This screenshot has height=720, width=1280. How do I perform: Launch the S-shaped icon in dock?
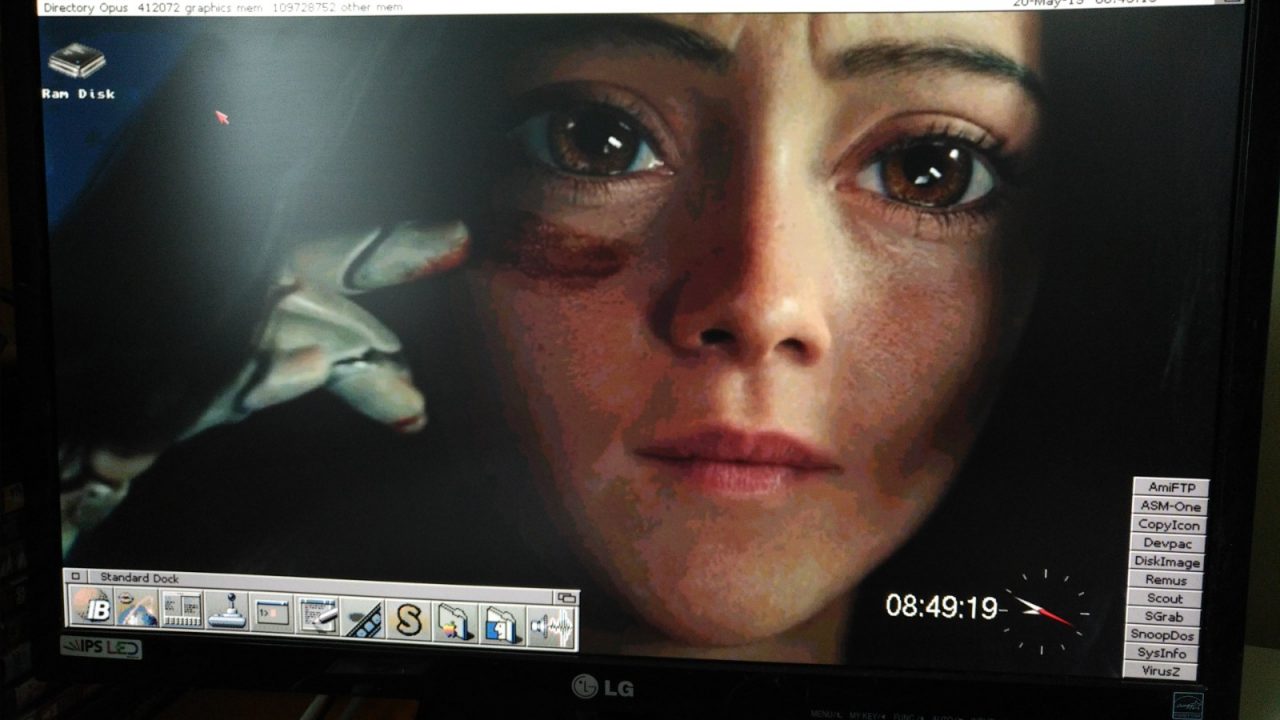click(x=408, y=621)
